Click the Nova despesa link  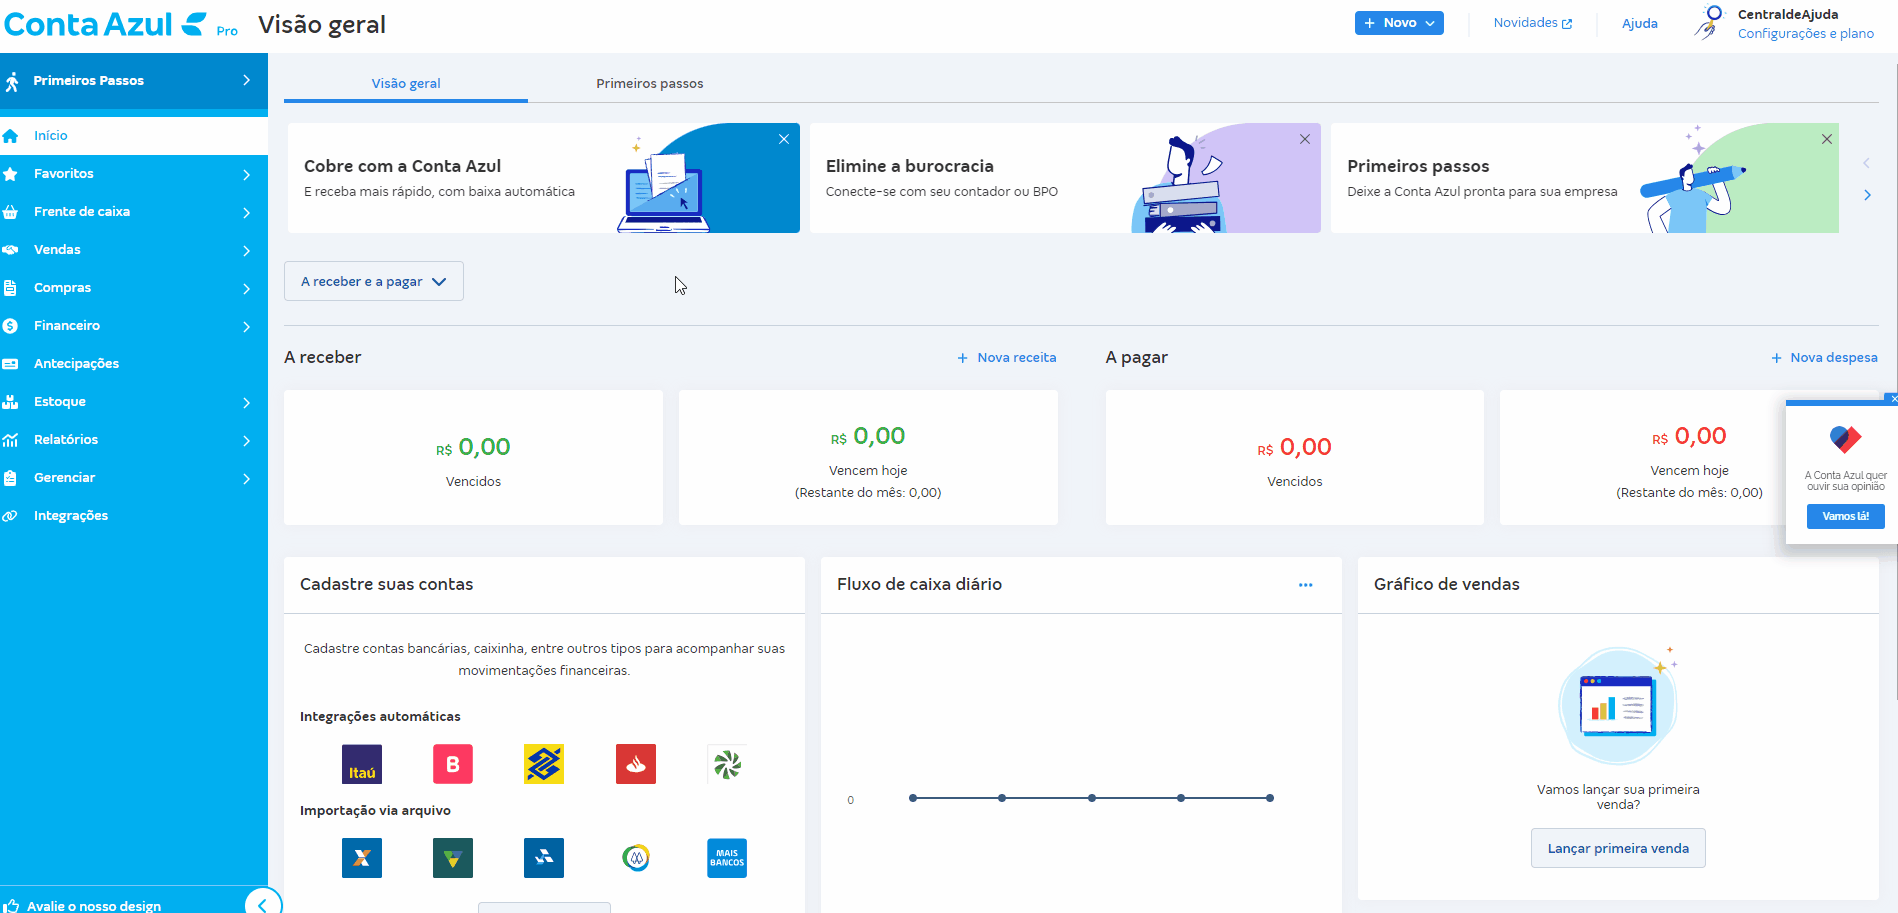(x=1824, y=358)
